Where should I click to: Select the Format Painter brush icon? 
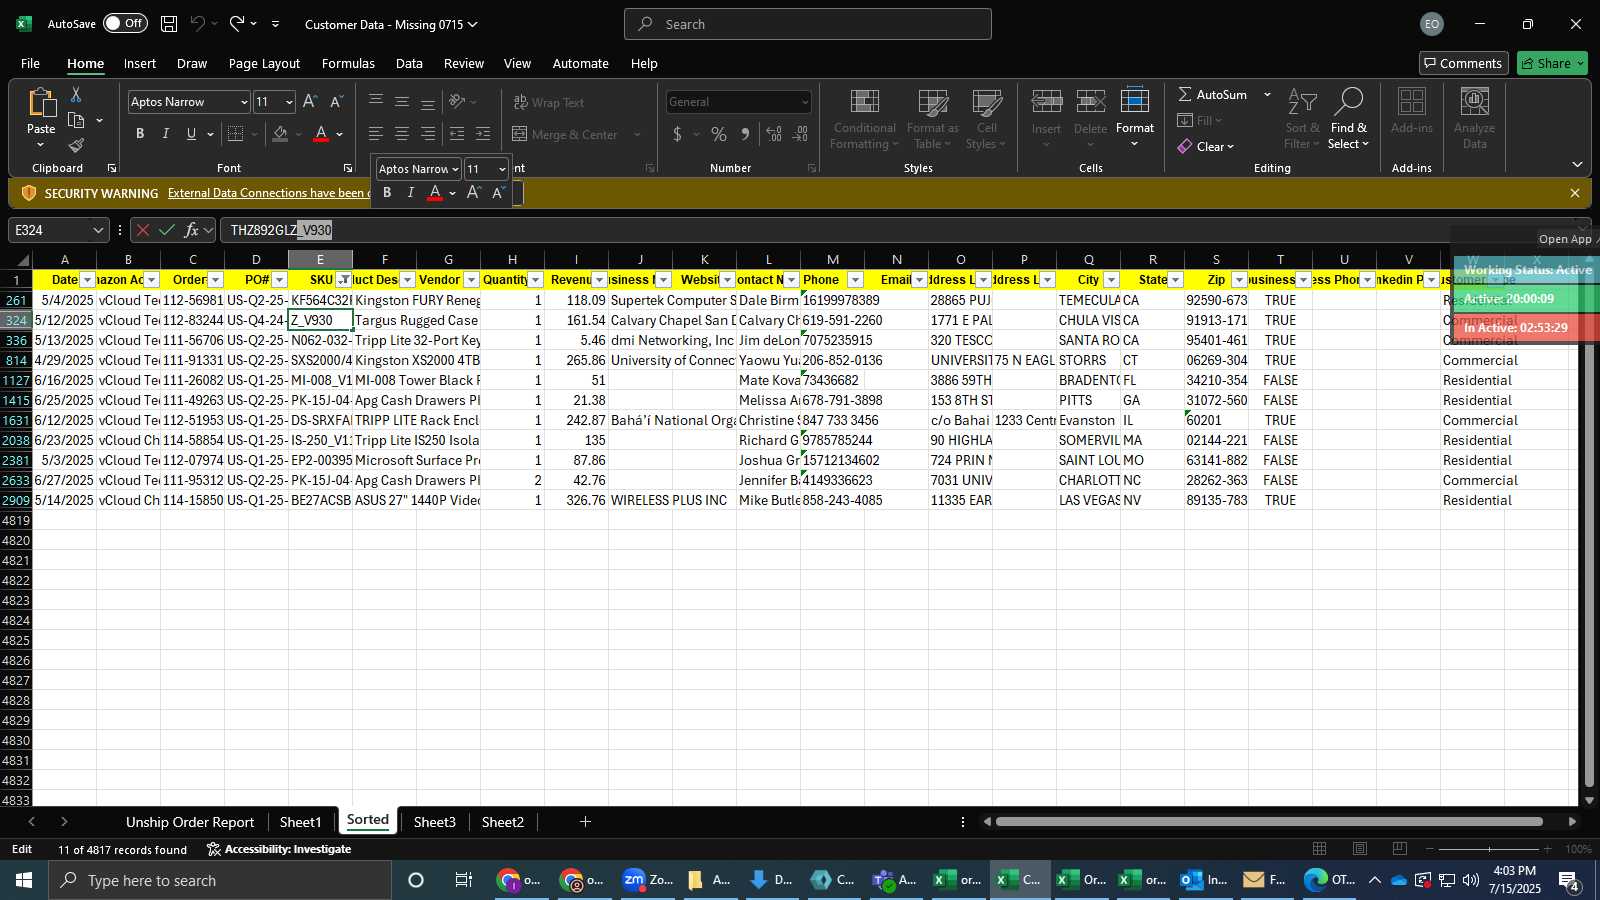point(76,146)
